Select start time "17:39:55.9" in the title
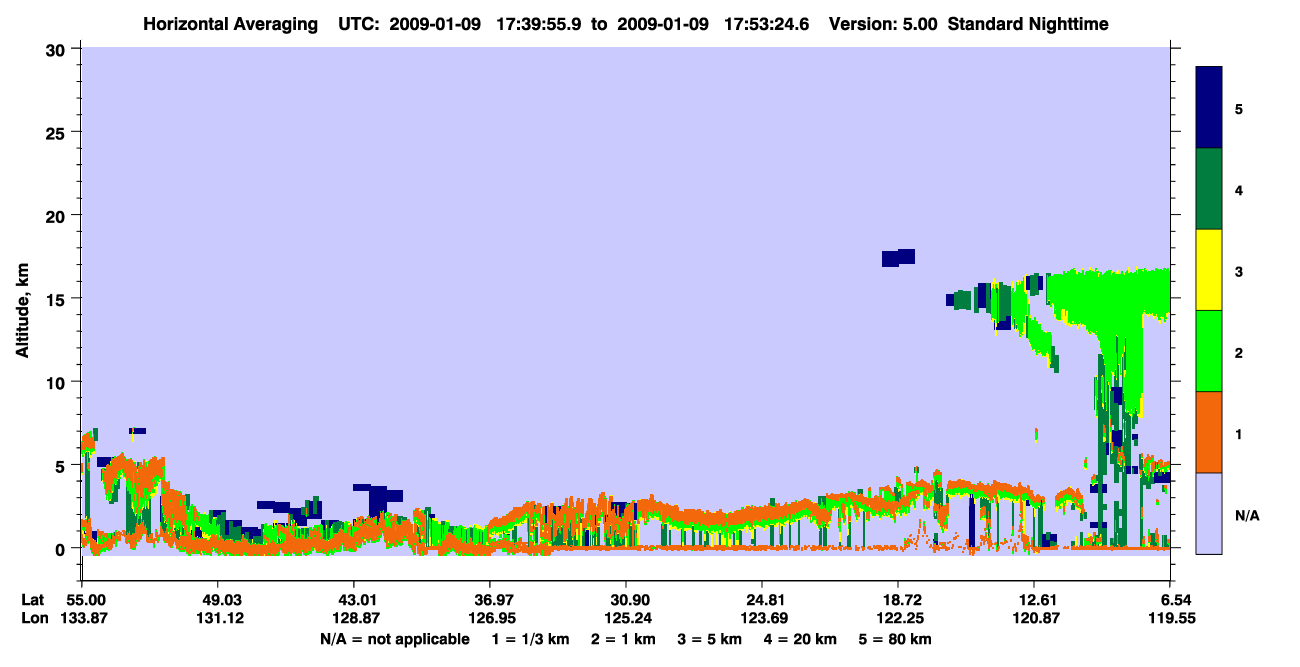The image size is (1300, 667). click(x=540, y=23)
